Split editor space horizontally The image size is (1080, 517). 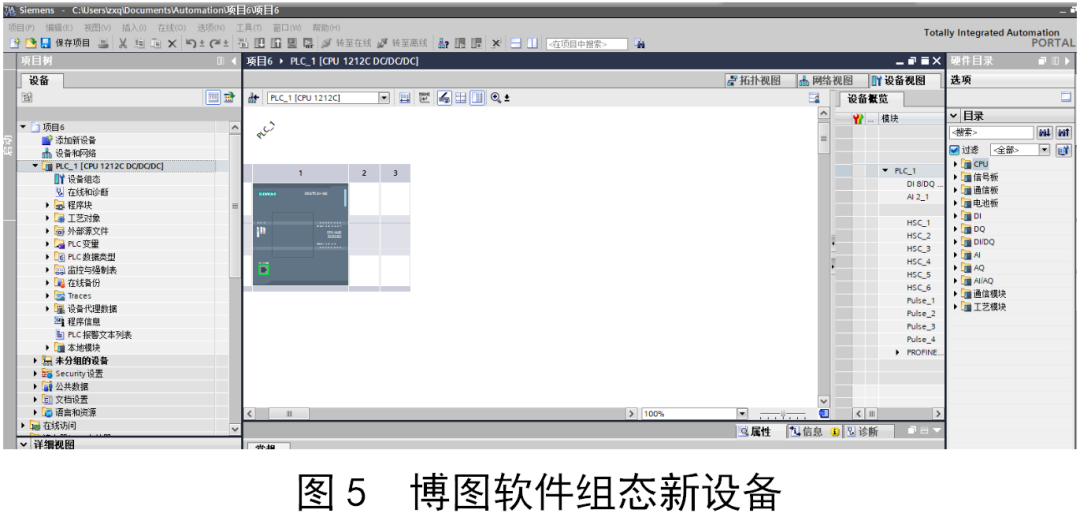click(516, 43)
